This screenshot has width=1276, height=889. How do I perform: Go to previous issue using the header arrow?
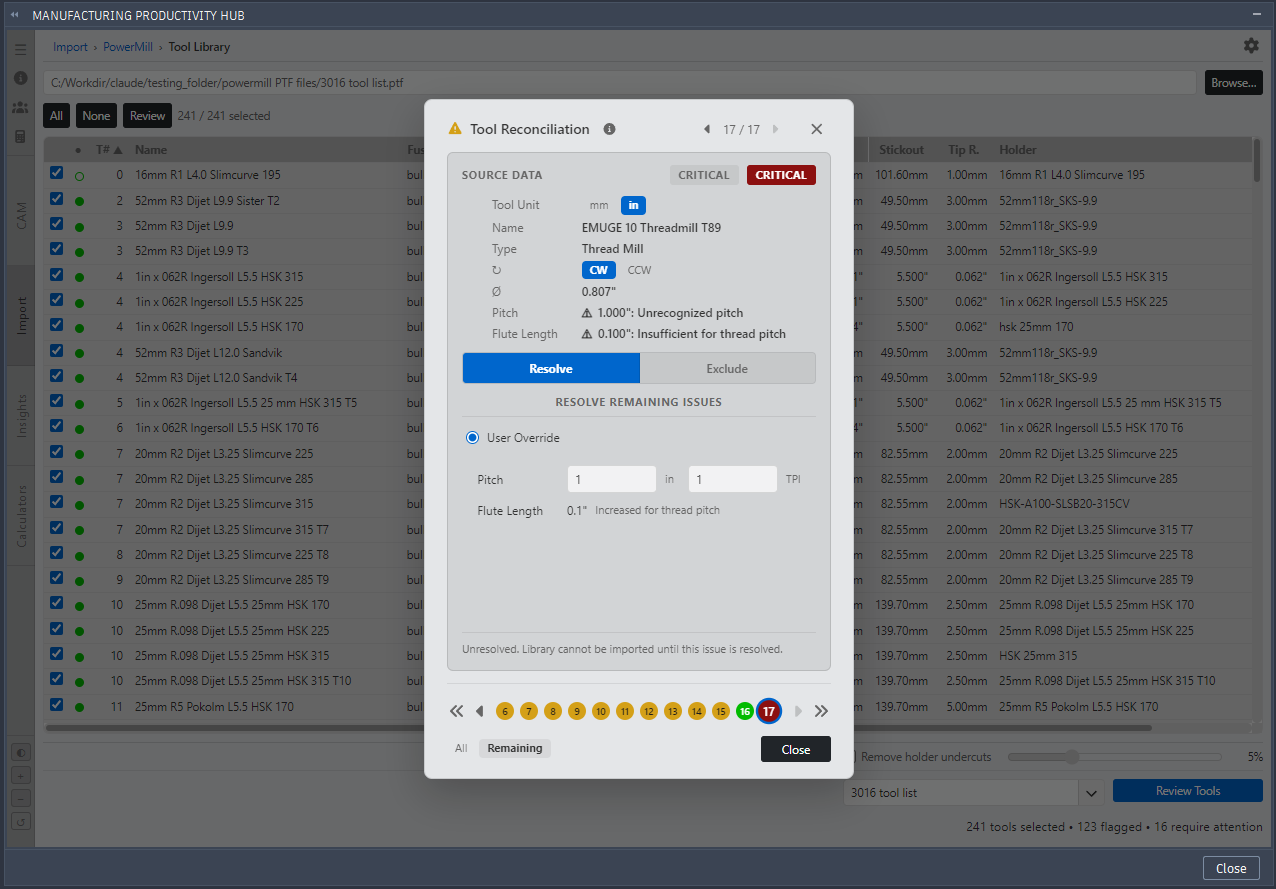click(707, 129)
